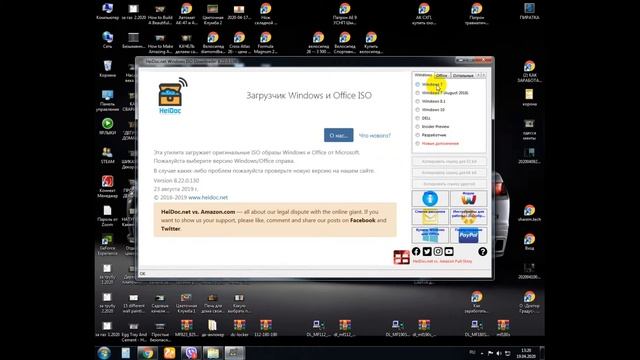Click the blue info circle icon

[430, 198]
